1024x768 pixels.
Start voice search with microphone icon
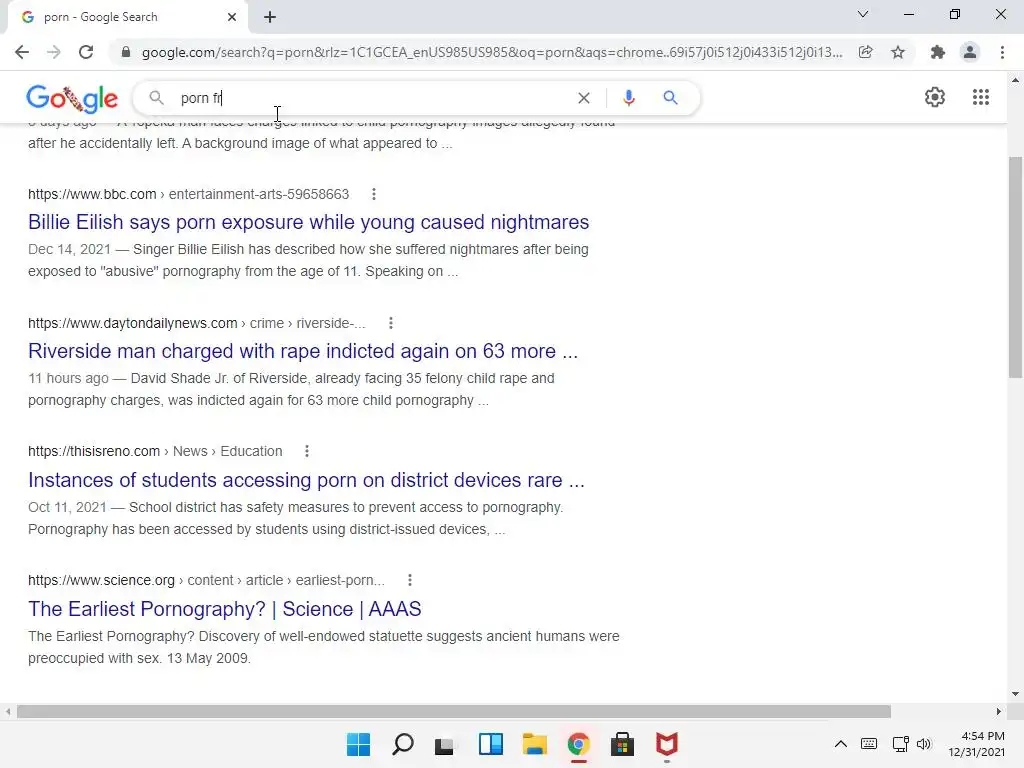[628, 98]
